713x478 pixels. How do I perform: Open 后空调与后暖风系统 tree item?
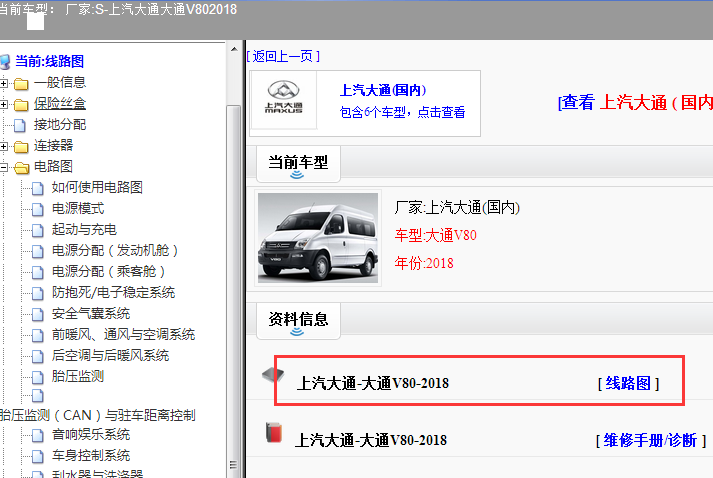click(x=110, y=355)
